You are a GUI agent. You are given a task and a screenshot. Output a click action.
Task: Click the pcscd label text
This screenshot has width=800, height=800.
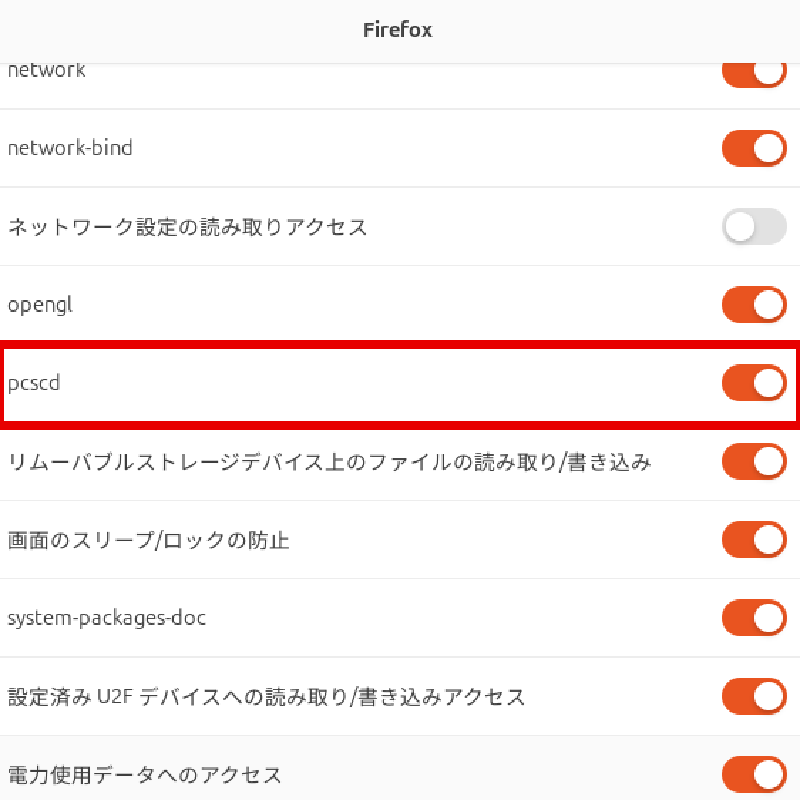(x=34, y=383)
